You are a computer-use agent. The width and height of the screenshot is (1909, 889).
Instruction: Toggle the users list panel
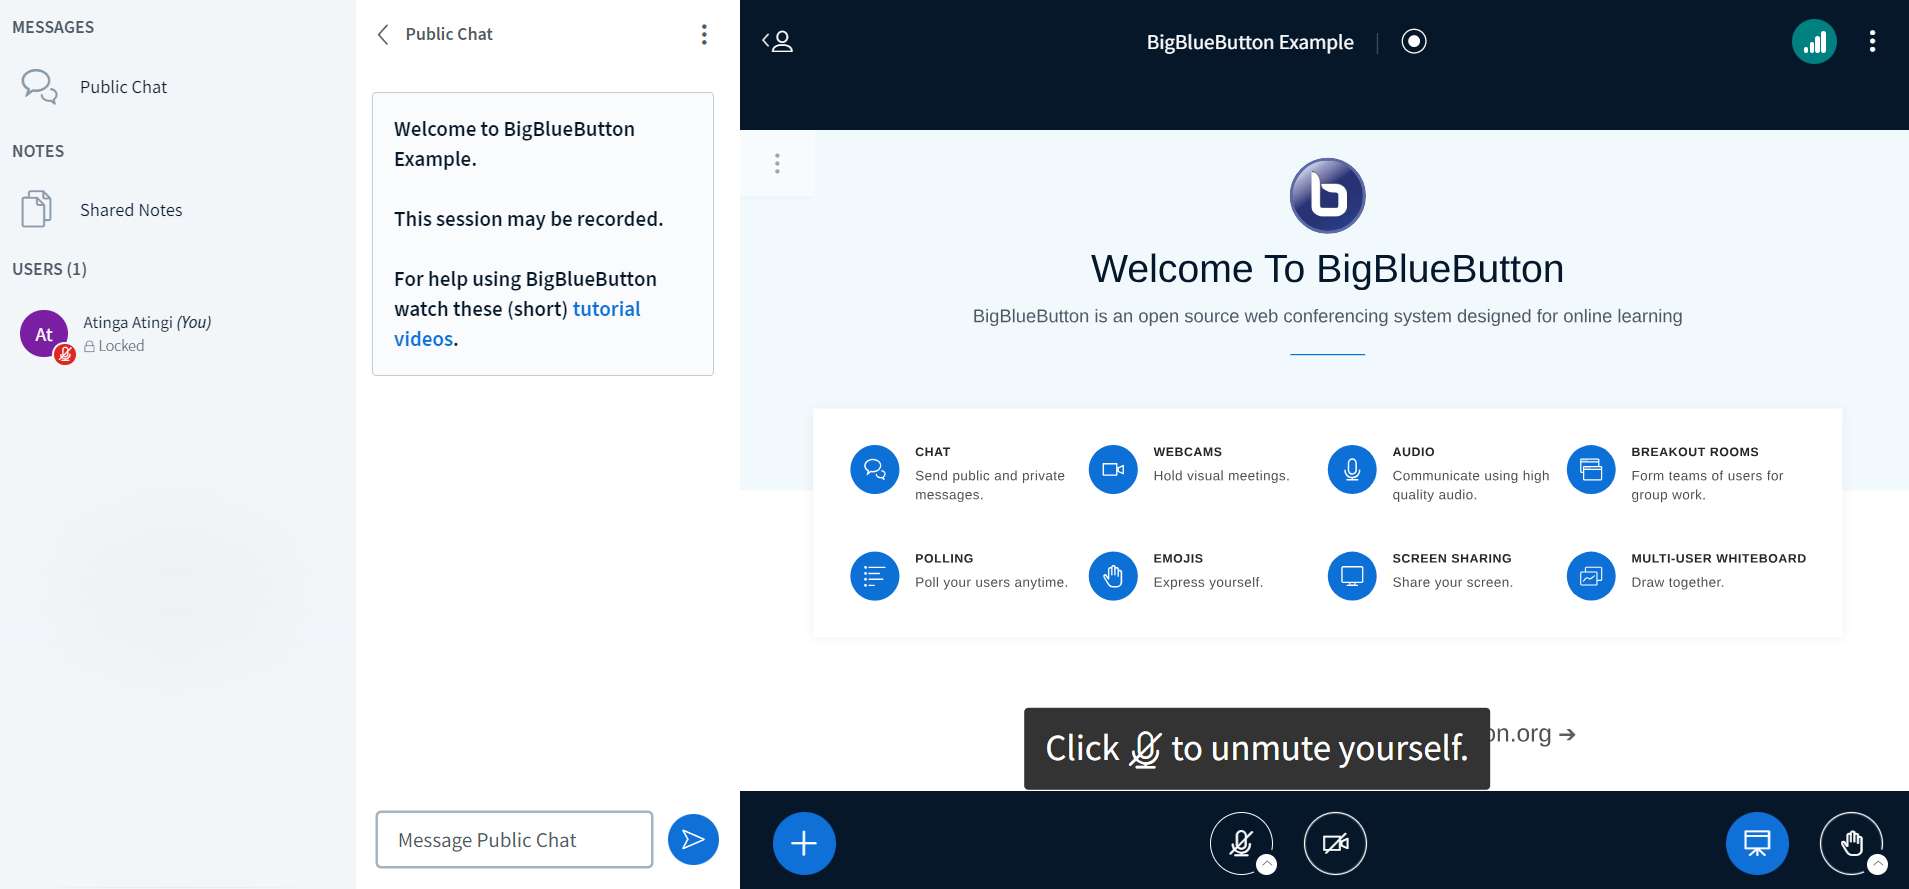click(777, 41)
